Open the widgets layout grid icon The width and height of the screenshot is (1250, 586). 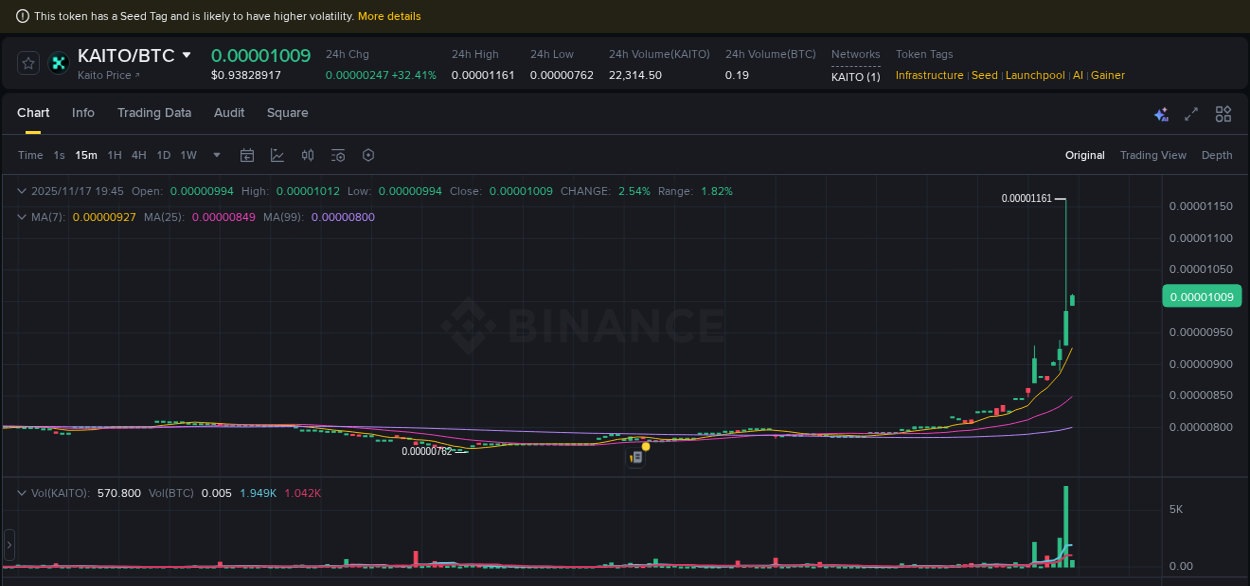pyautogui.click(x=1223, y=114)
